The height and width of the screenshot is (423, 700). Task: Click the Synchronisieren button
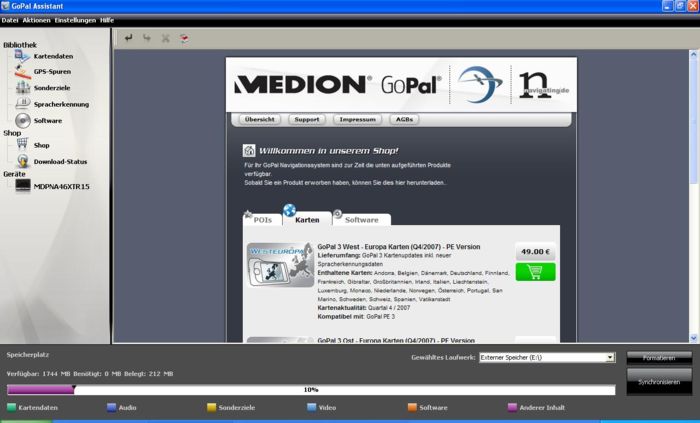pyautogui.click(x=659, y=382)
